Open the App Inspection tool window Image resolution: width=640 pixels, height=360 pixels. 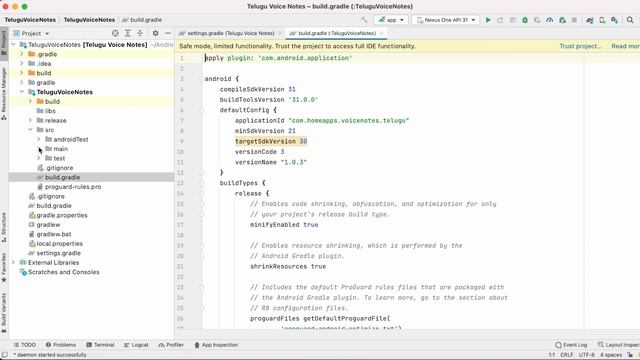pyautogui.click(x=216, y=345)
